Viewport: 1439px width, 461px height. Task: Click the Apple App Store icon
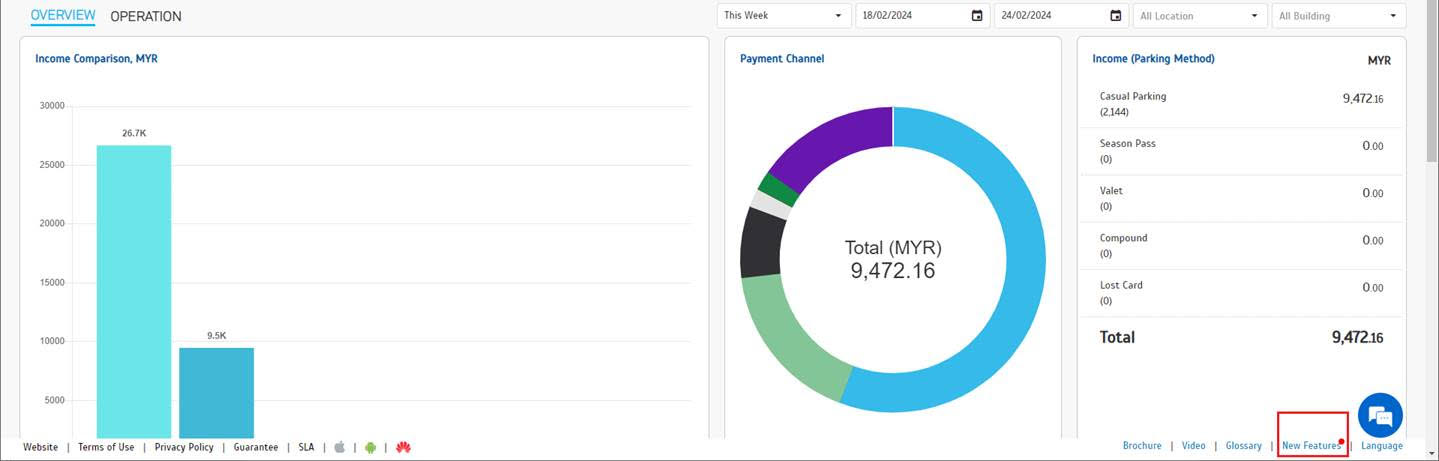[339, 447]
